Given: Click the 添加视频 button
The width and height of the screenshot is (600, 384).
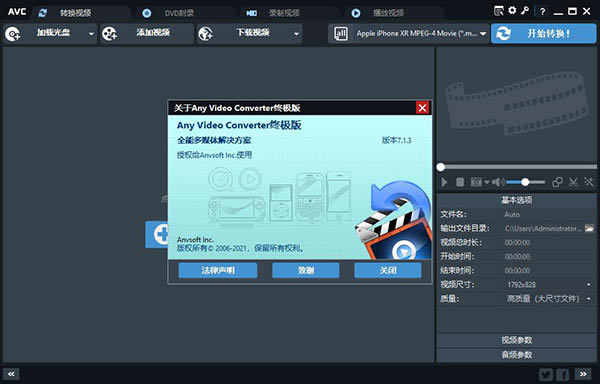Looking at the screenshot, I should (147, 34).
